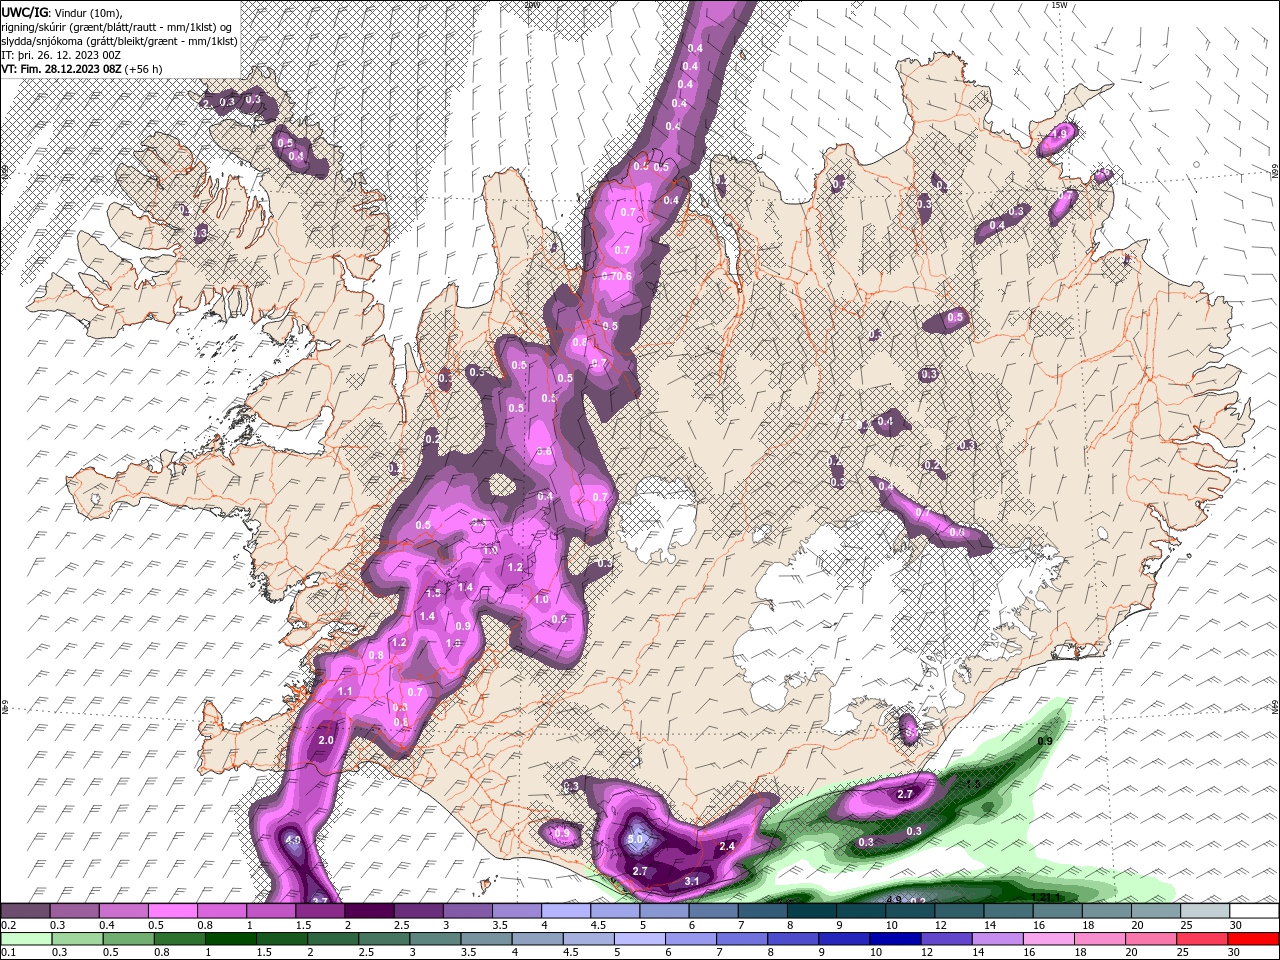Select the 1.9 snowfall value in the northeast
1280x960 pixels.
pos(1061,132)
